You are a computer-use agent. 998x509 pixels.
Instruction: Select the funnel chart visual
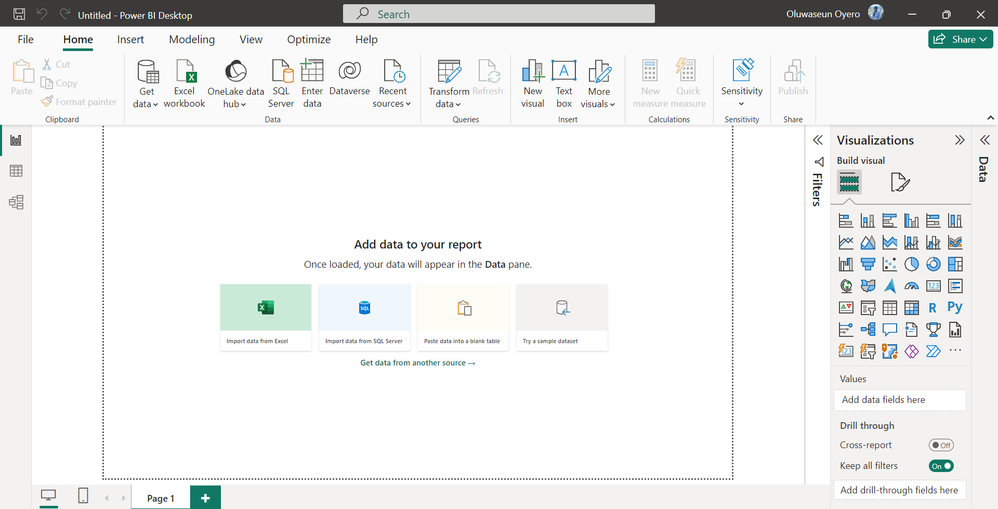[868, 264]
